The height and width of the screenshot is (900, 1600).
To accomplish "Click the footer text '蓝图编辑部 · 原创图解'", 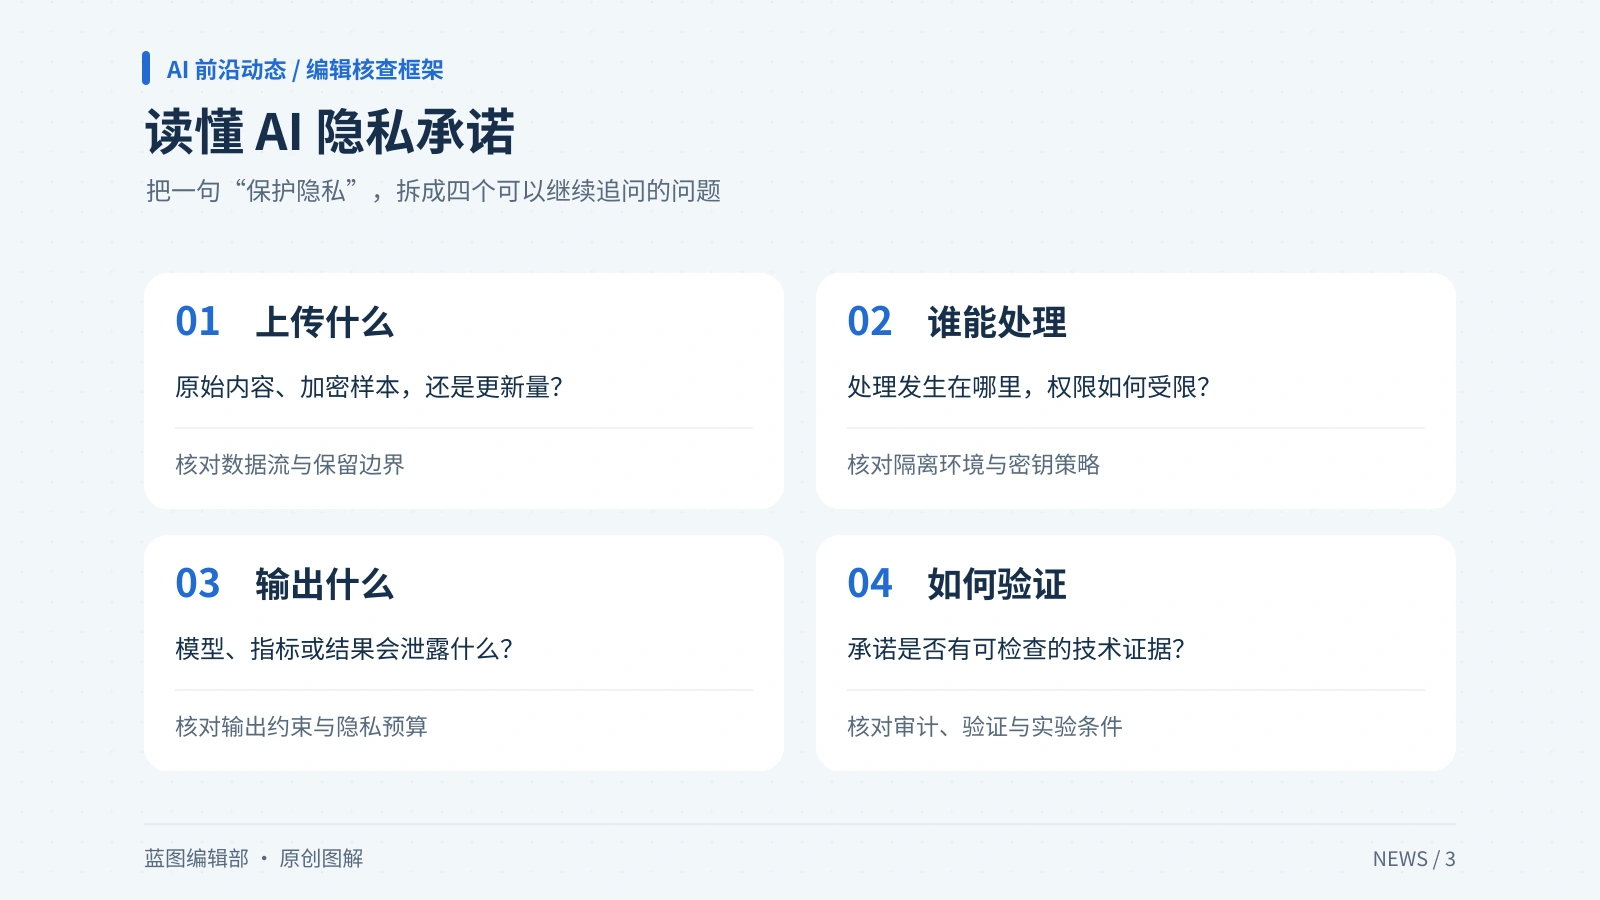I will 254,858.
